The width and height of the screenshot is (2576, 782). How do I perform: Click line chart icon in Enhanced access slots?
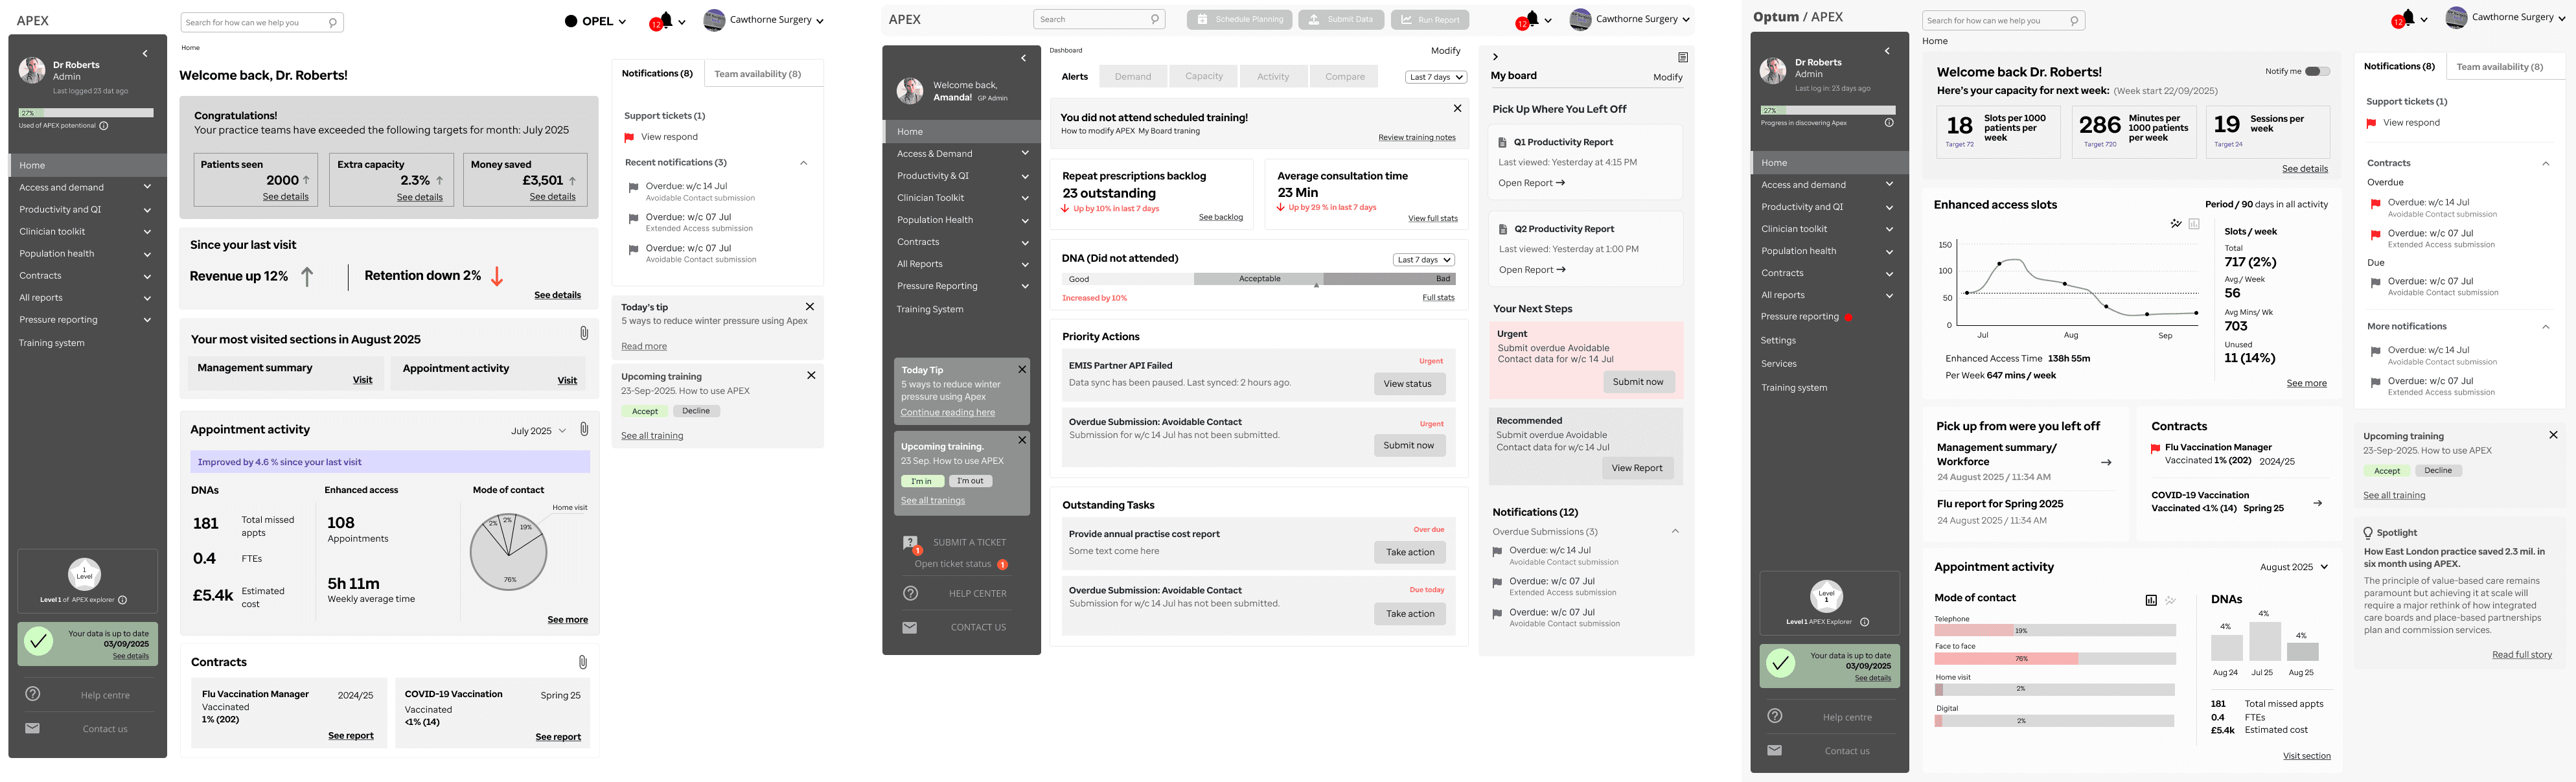click(x=2175, y=224)
